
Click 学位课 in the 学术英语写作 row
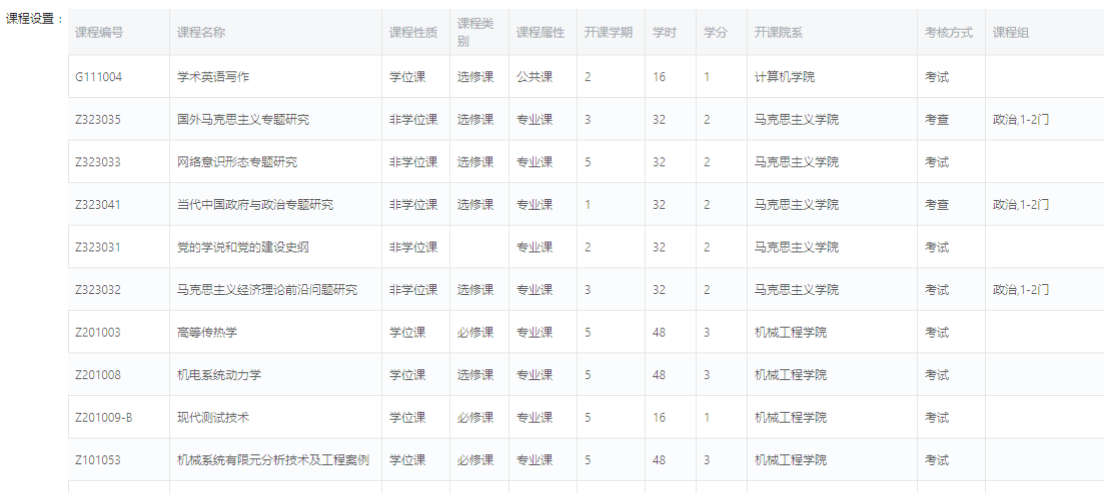coord(408,77)
